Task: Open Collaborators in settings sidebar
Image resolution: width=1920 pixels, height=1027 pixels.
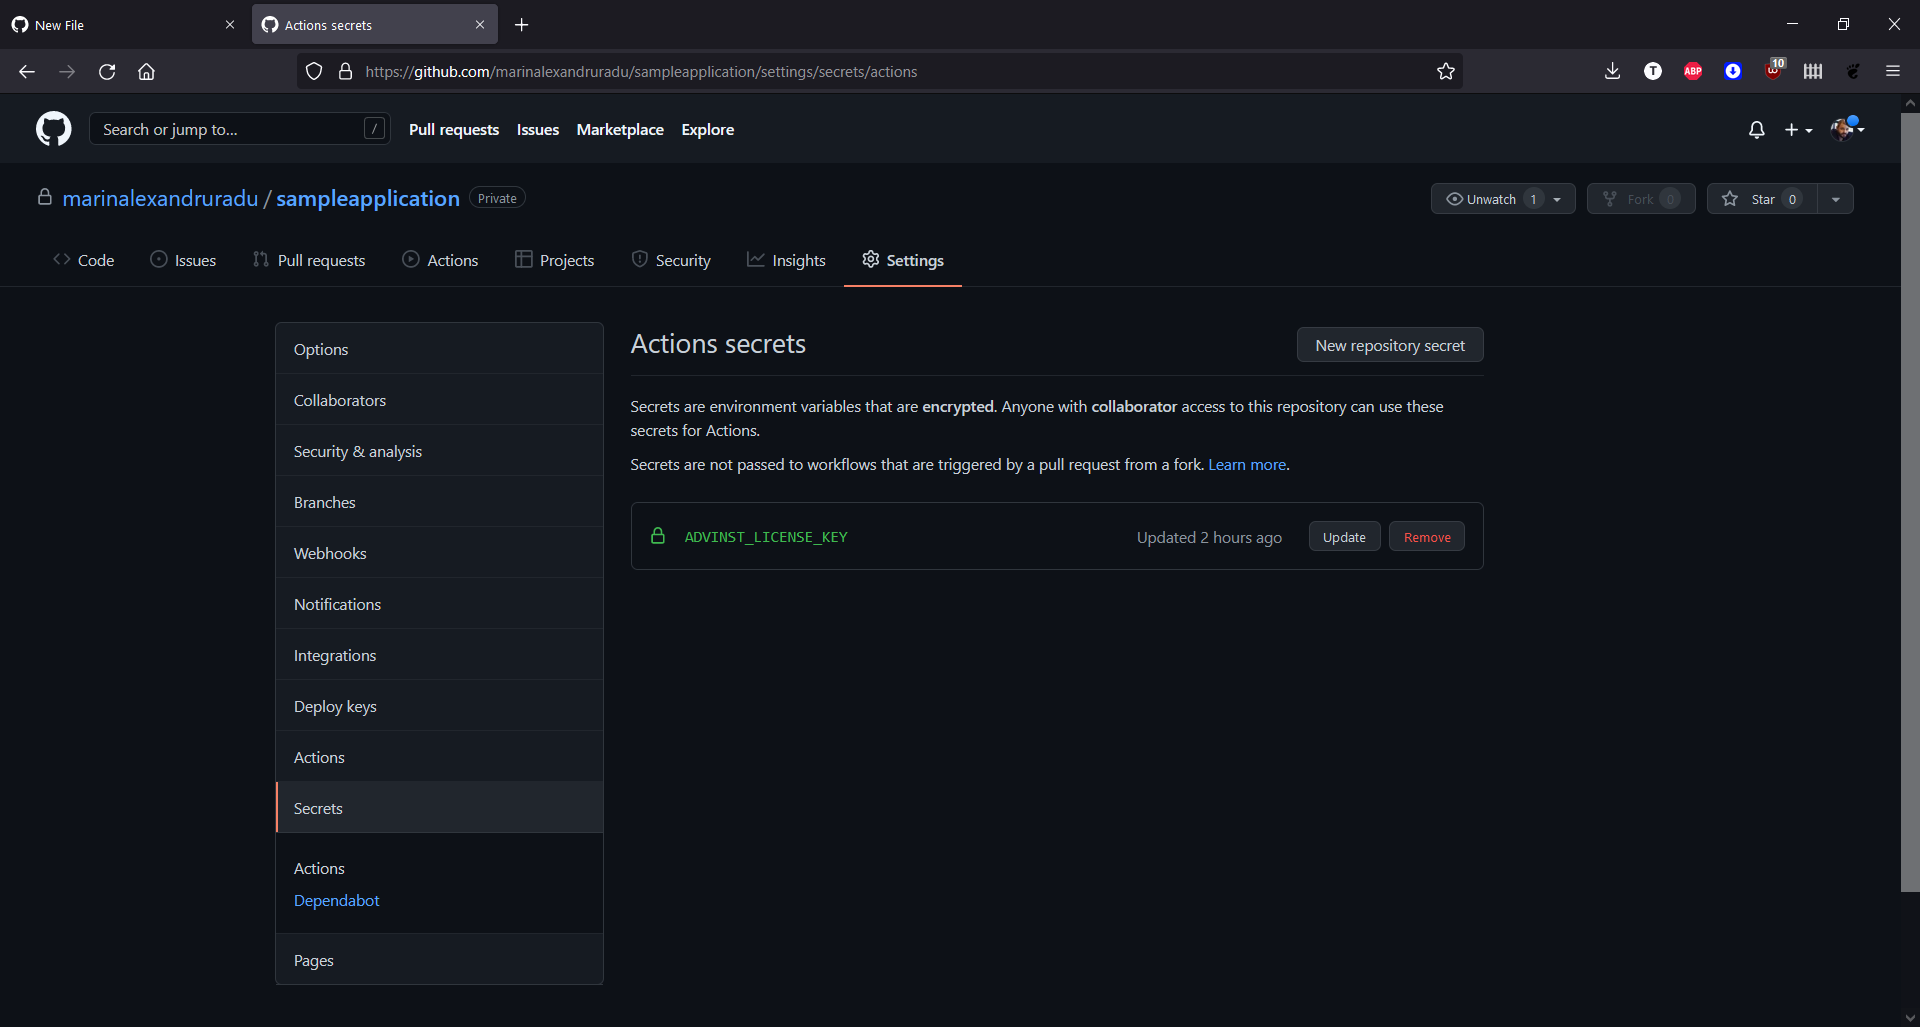Action: coord(439,400)
